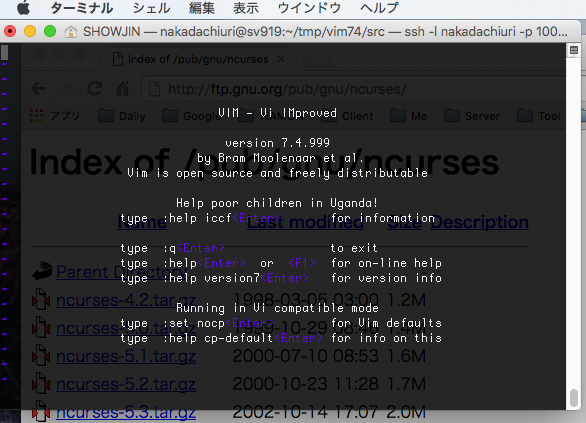The width and height of the screenshot is (586, 423).
Task: Click the '<F1>' key hint in Vim
Action: (302, 263)
